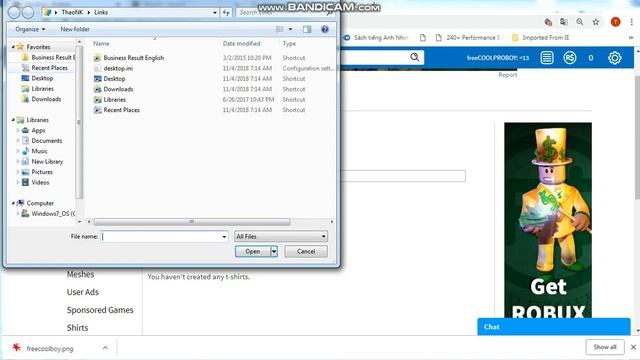Screen dimensions: 640x360
Task: Click the extension icon left of translate
Action: [x=548, y=22]
